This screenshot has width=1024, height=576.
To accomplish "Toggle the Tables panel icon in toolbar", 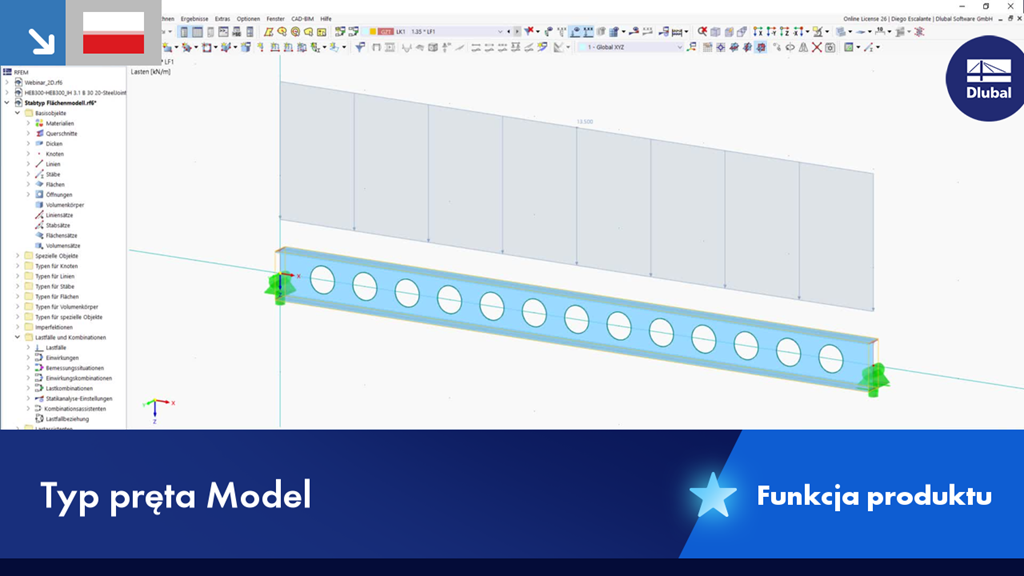I will pos(197,31).
